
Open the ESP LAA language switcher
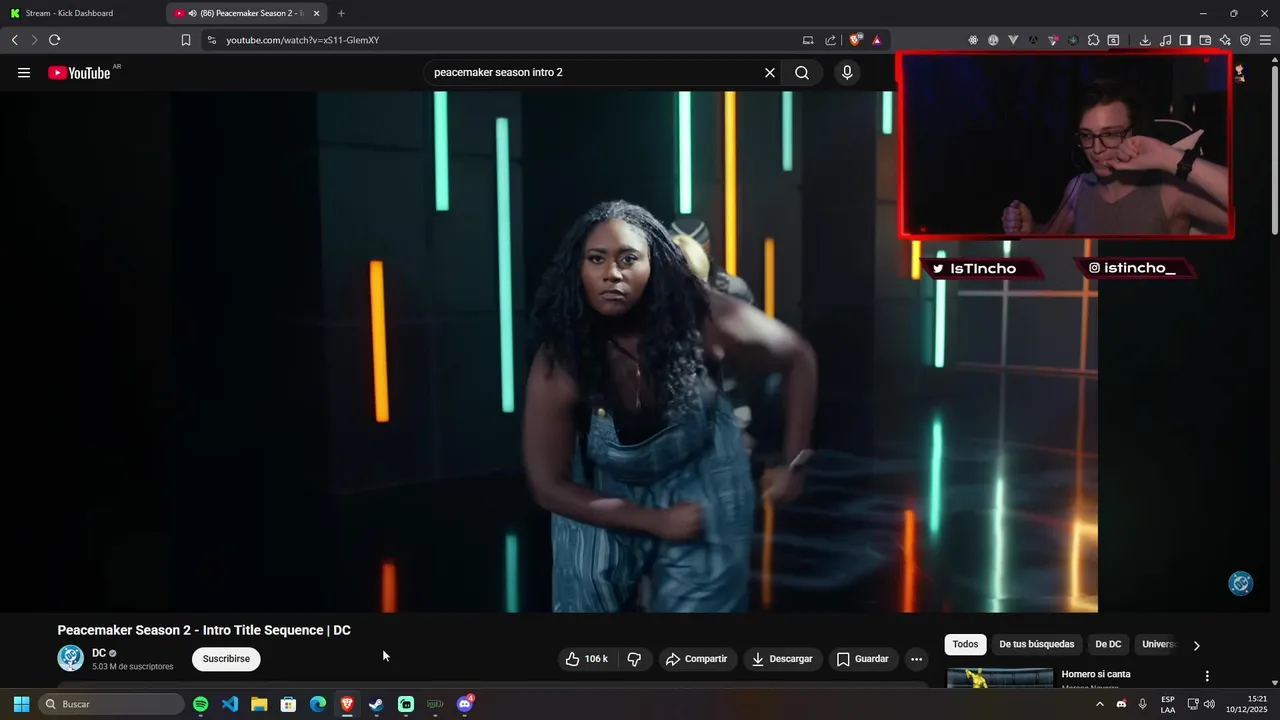1168,704
